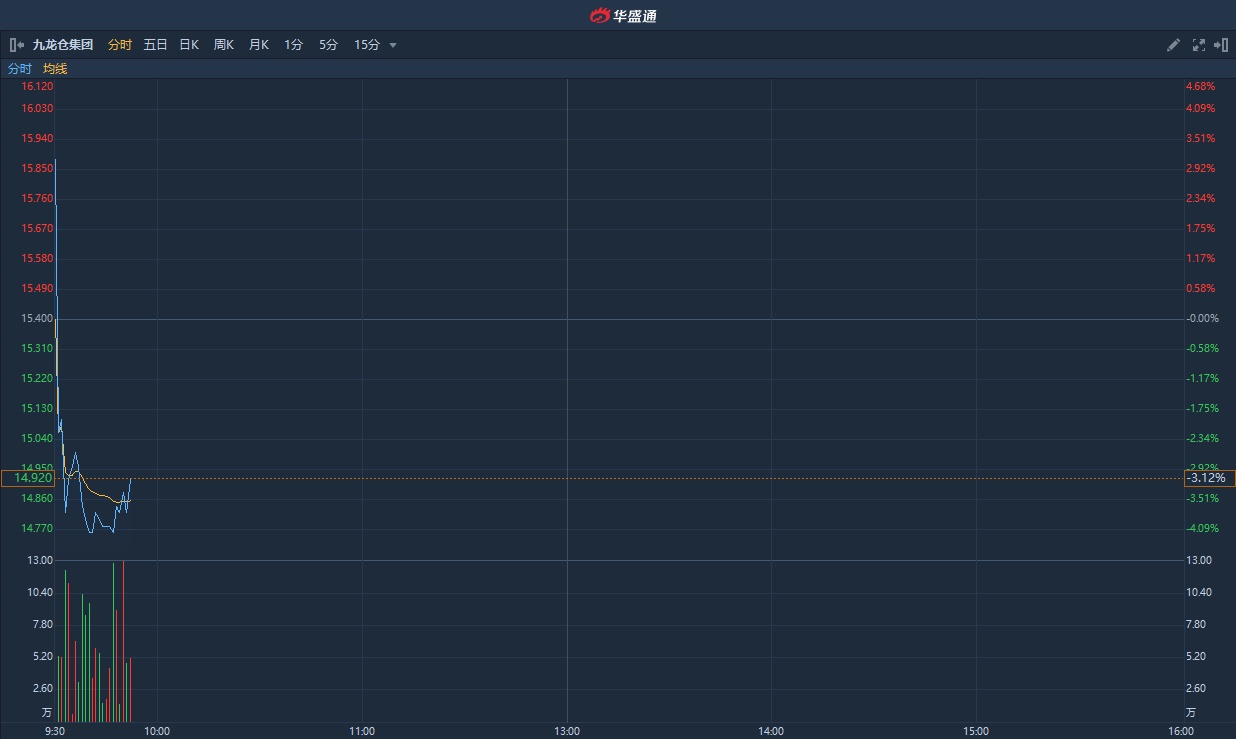Select the 15分 interval tab
1236x739 pixels.
[x=366, y=45]
